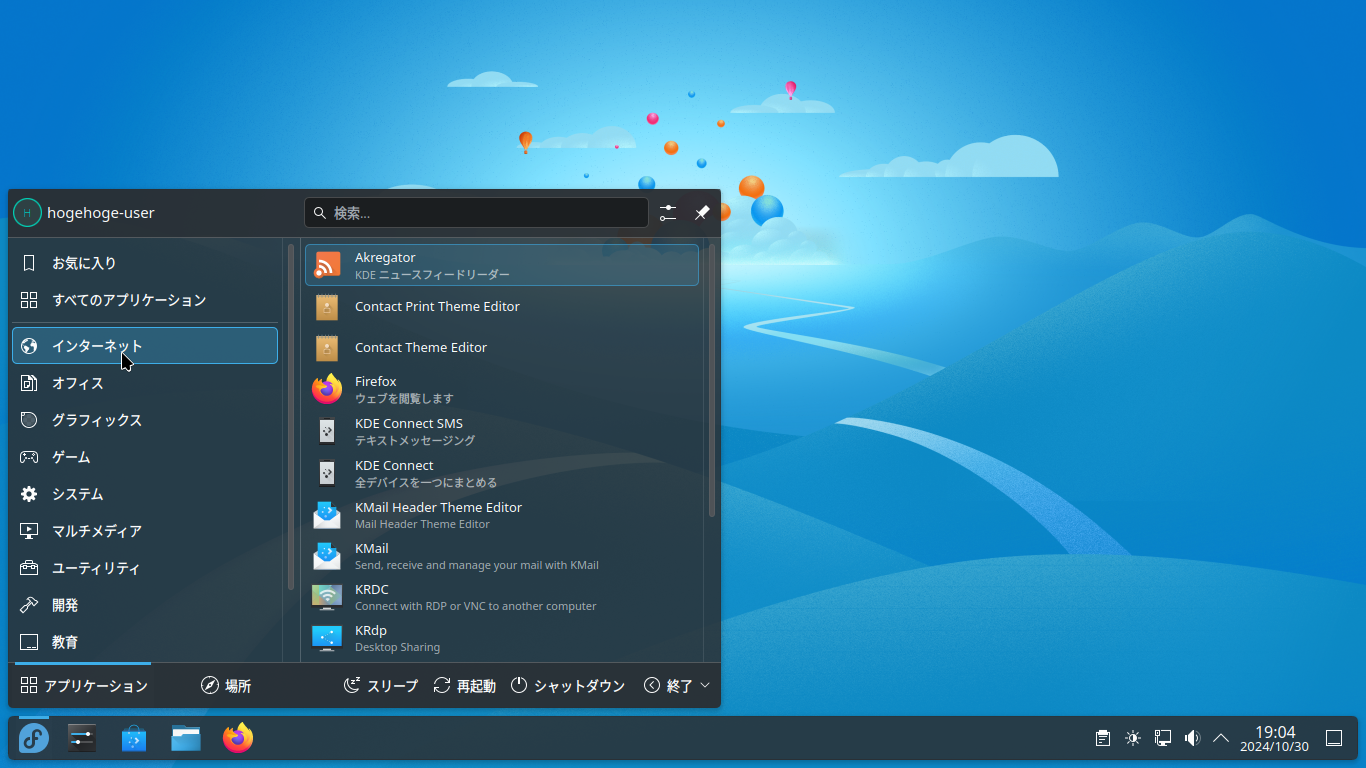Launch System Settings from the taskbar

click(82, 738)
